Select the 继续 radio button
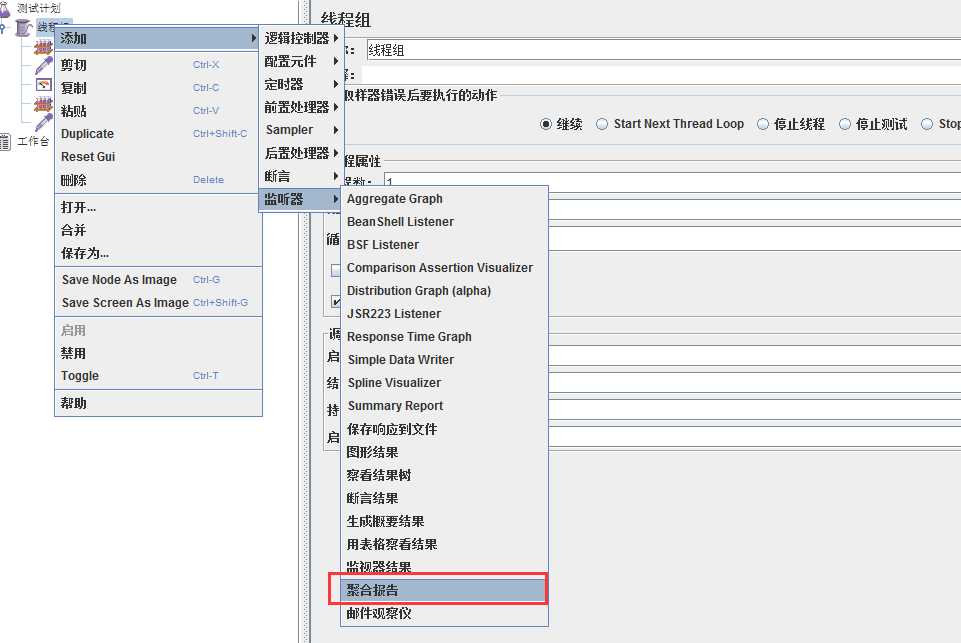This screenshot has width=961, height=643. coord(545,124)
